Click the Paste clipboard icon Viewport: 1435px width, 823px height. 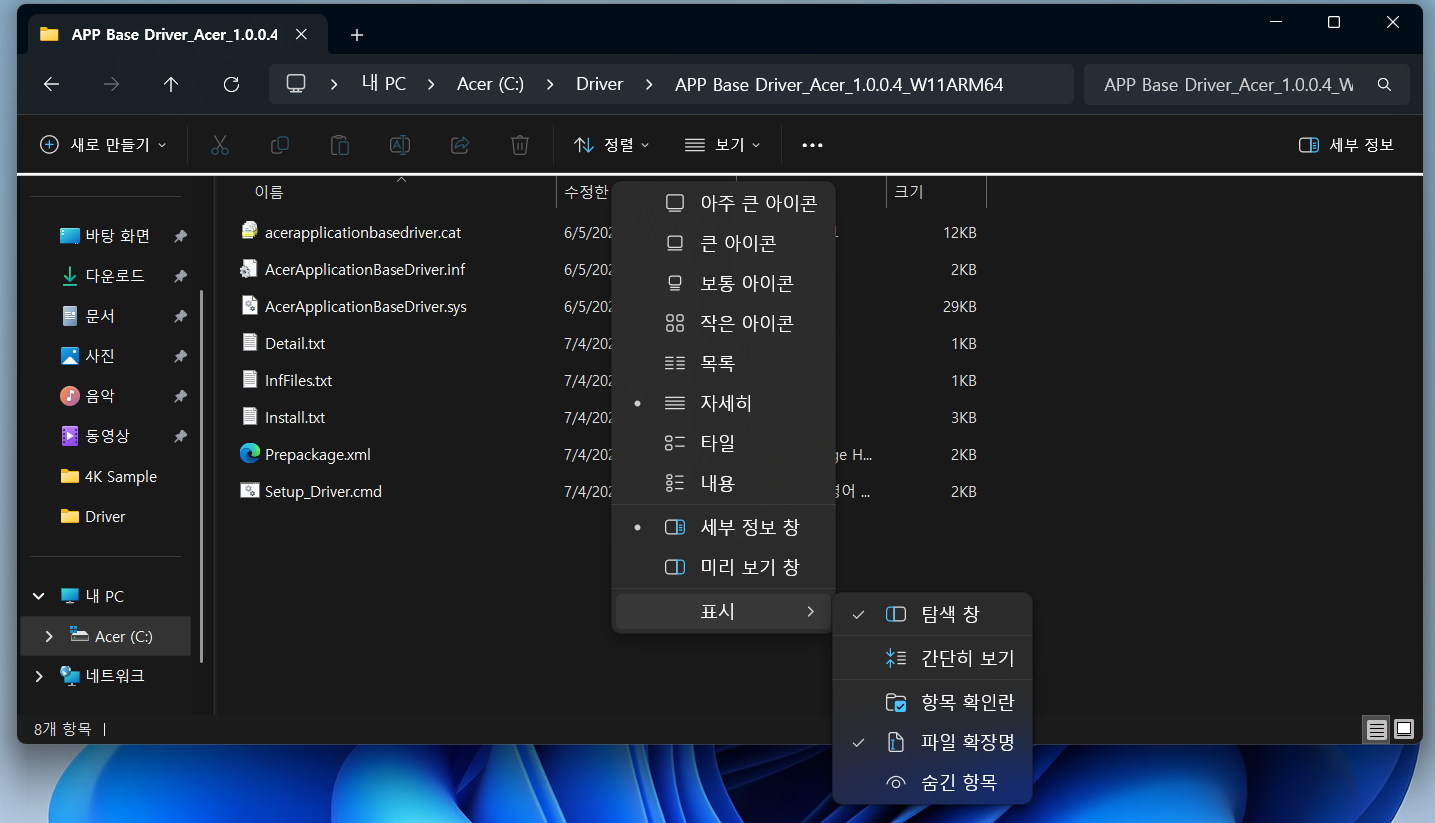coord(340,145)
